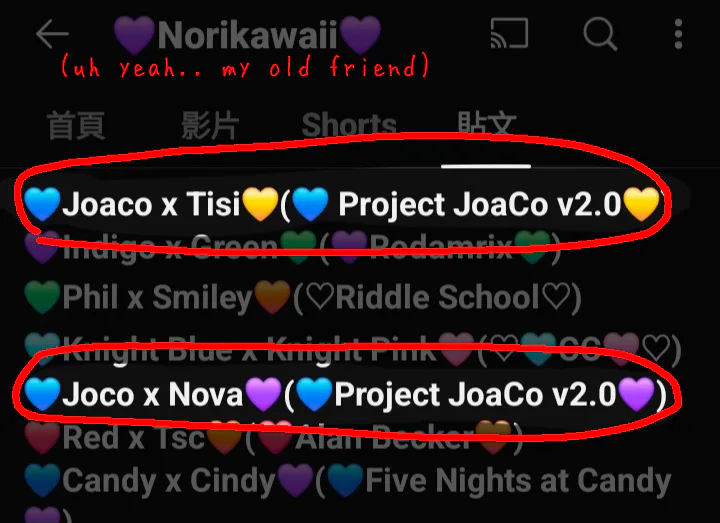Click the Phil x Smiley Riddle School line
Screen dimensions: 720x523
(x=303, y=297)
